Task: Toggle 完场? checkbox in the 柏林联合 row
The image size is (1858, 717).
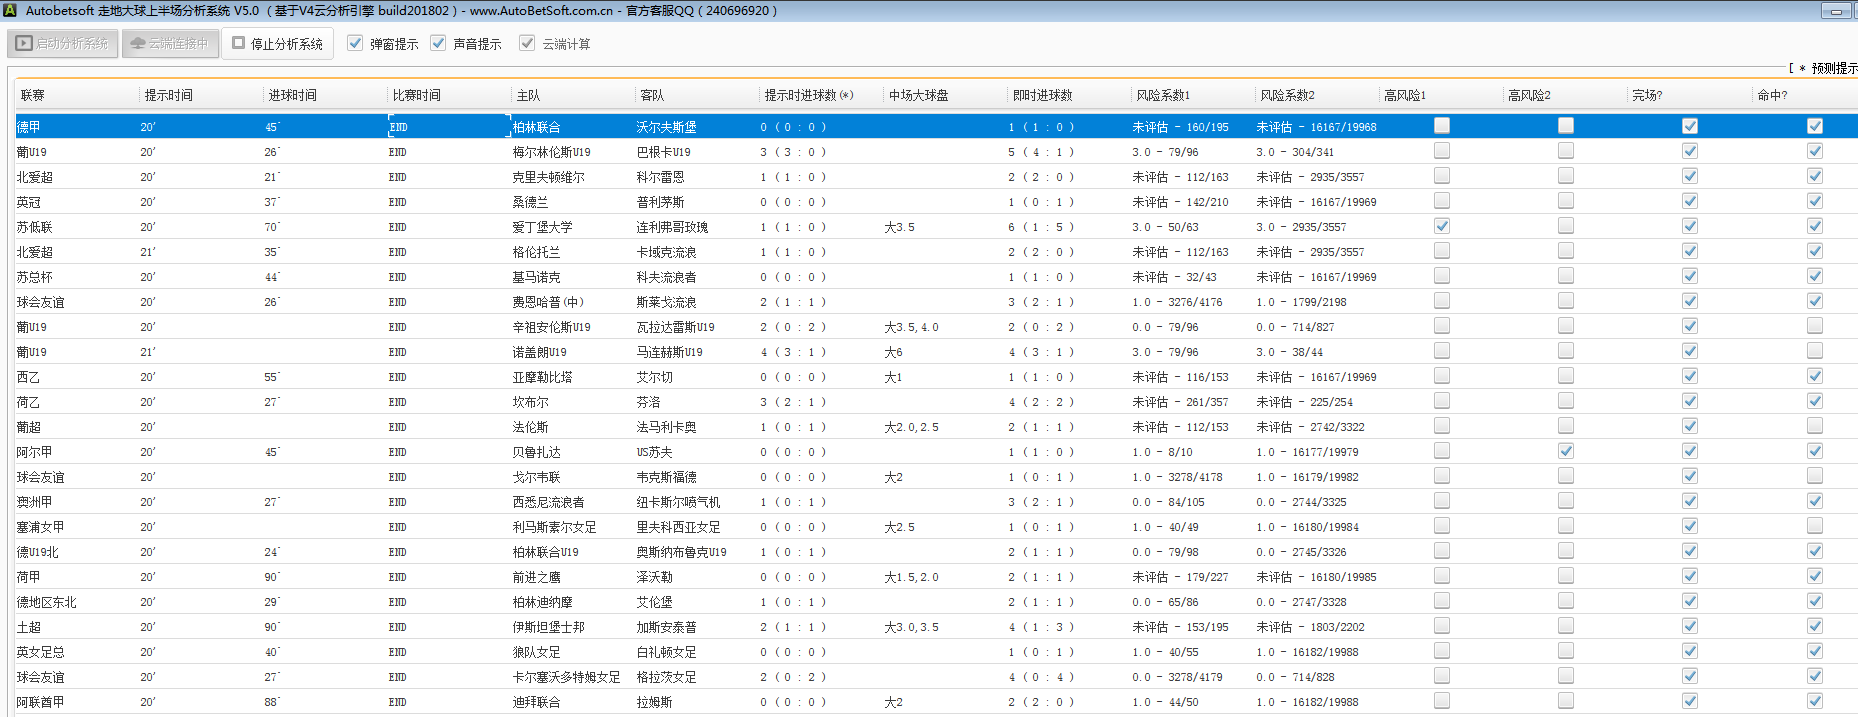Action: click(x=1689, y=126)
